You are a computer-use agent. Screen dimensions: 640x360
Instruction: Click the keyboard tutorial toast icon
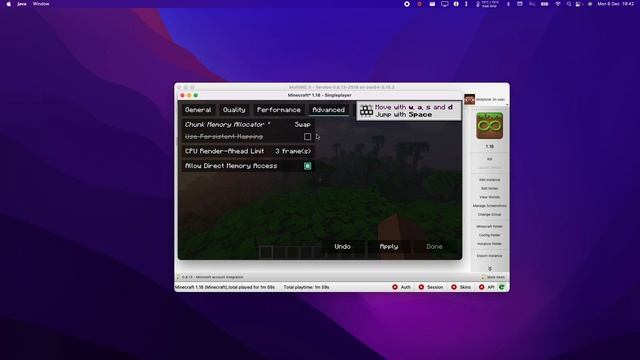click(366, 111)
